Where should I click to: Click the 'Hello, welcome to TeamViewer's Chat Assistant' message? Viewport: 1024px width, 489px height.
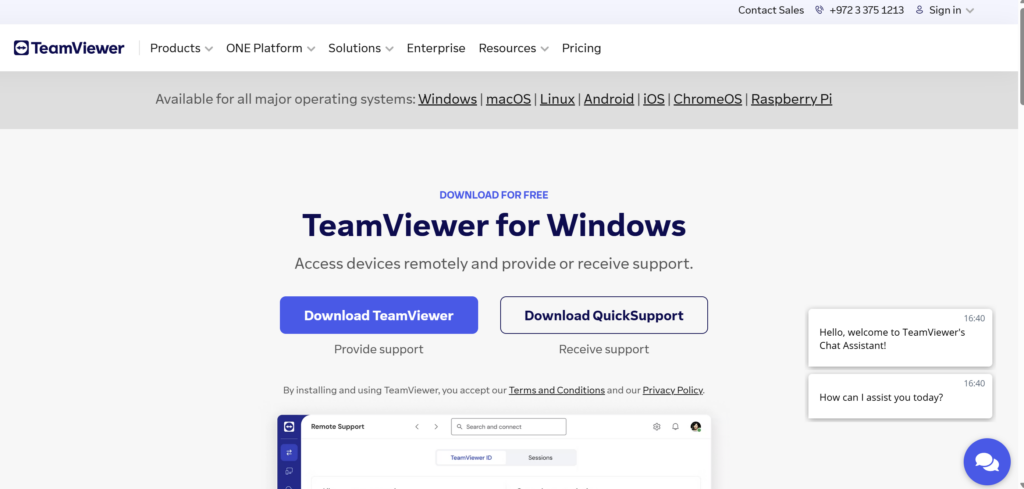tap(900, 338)
